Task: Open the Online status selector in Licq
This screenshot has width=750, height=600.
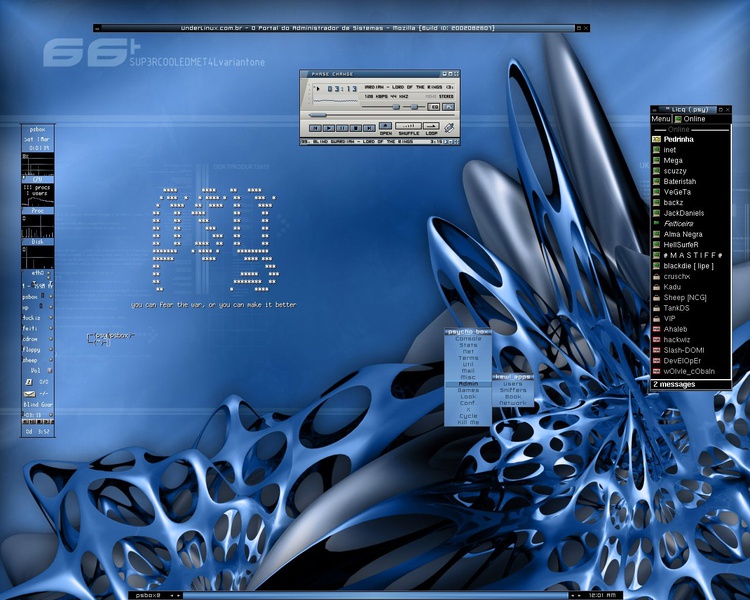Action: (690, 119)
